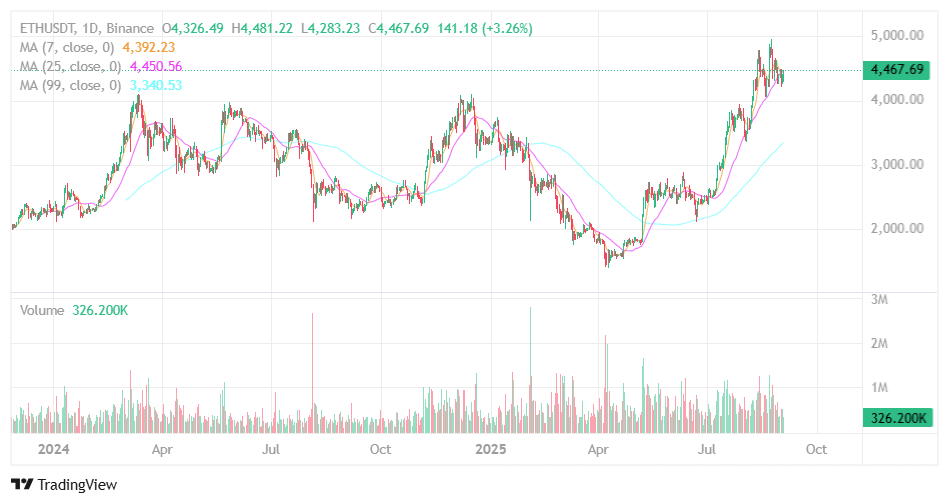Click the 2025 time axis label

coord(490,450)
